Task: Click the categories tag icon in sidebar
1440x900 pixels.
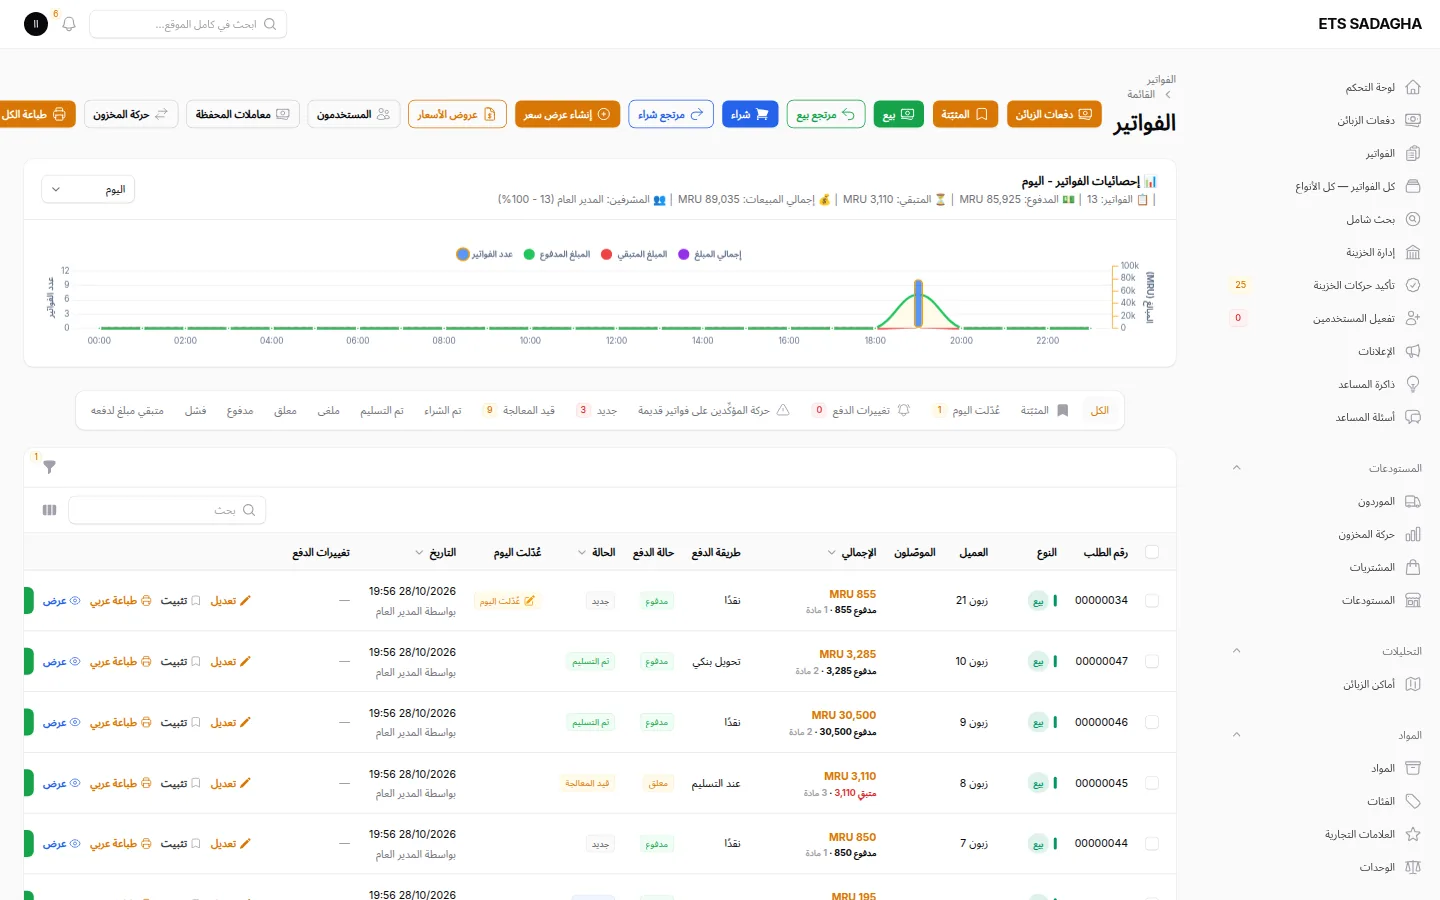Action: coord(1413,802)
